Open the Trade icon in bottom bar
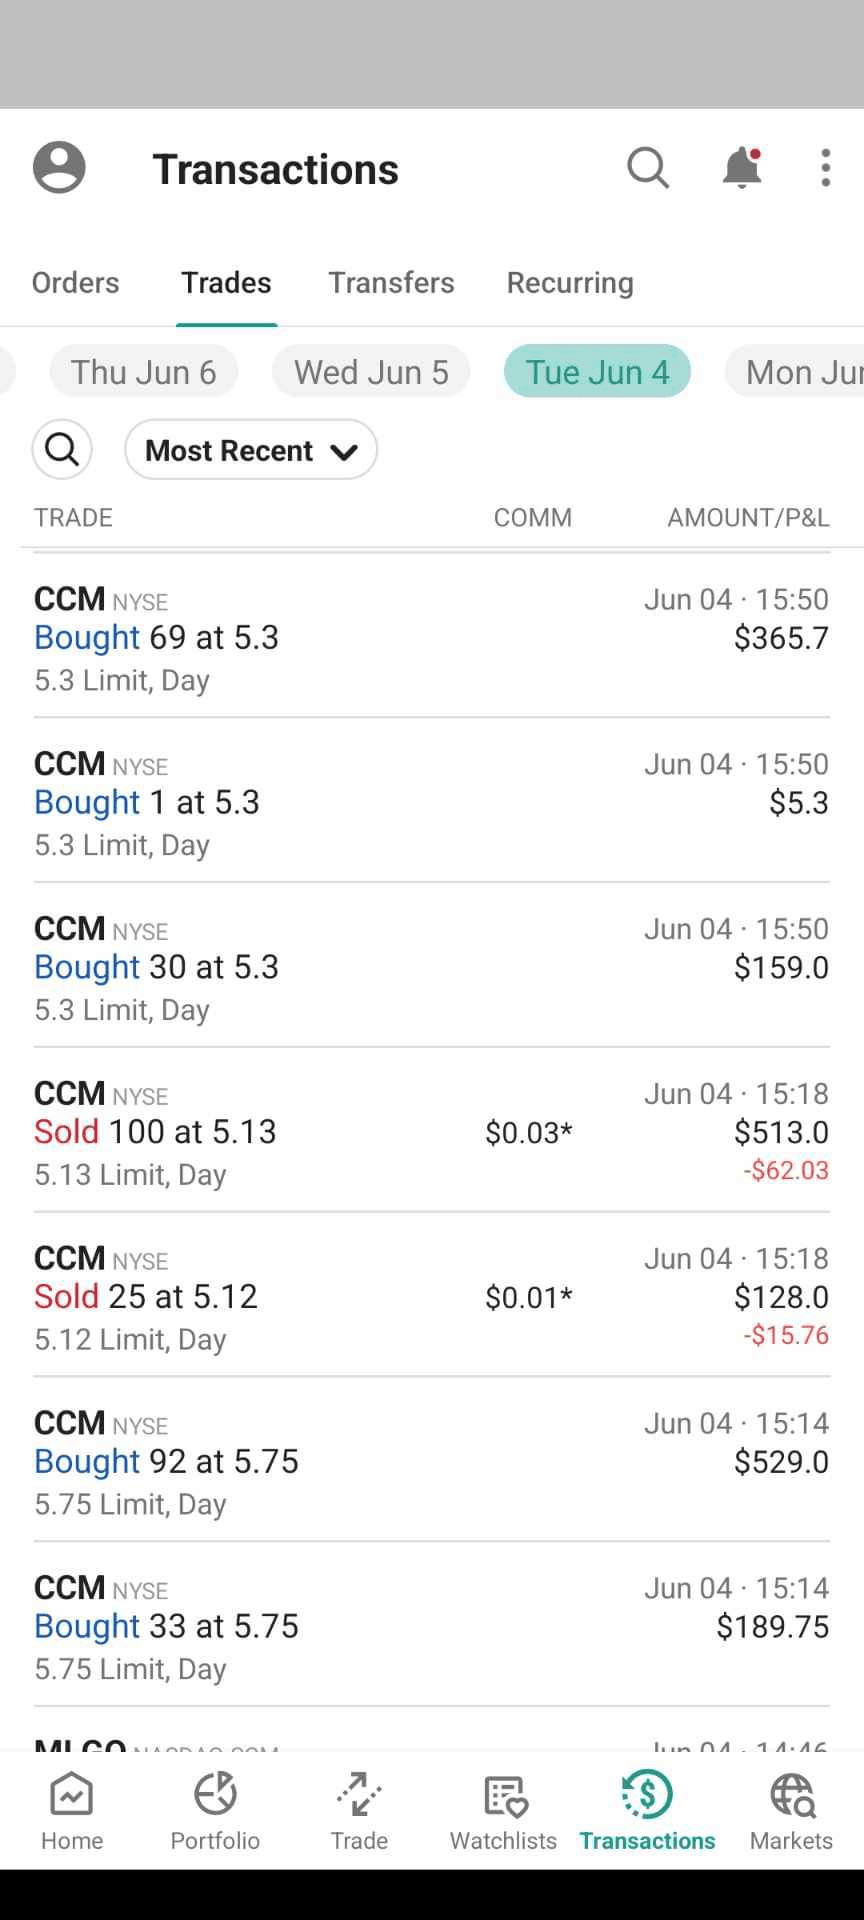 359,1812
